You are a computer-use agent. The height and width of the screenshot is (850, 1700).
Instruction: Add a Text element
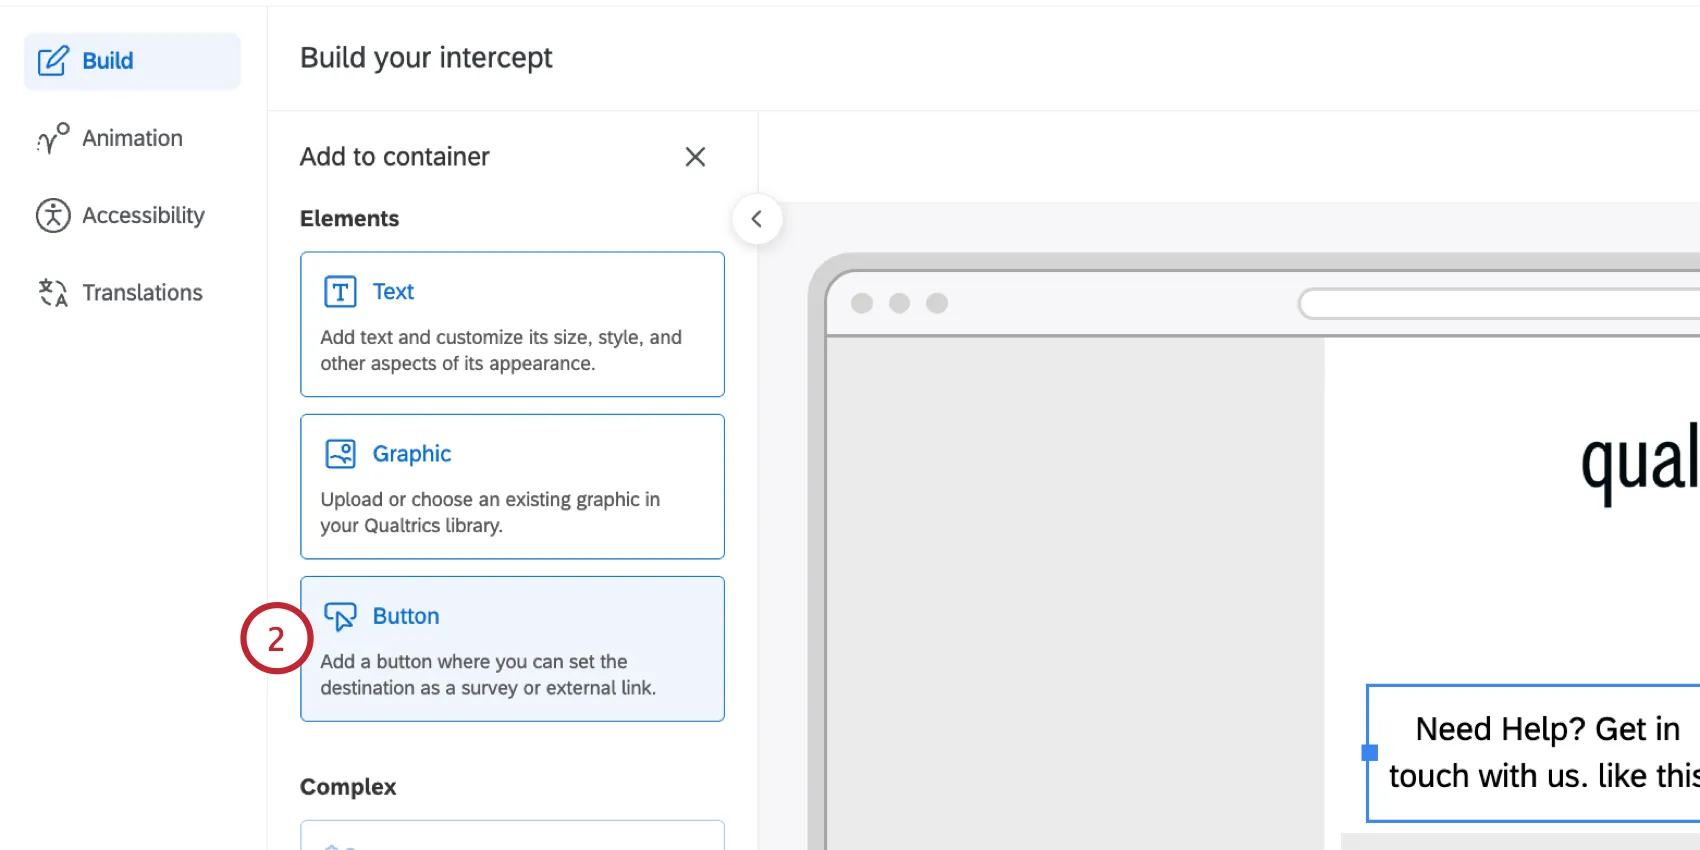512,324
